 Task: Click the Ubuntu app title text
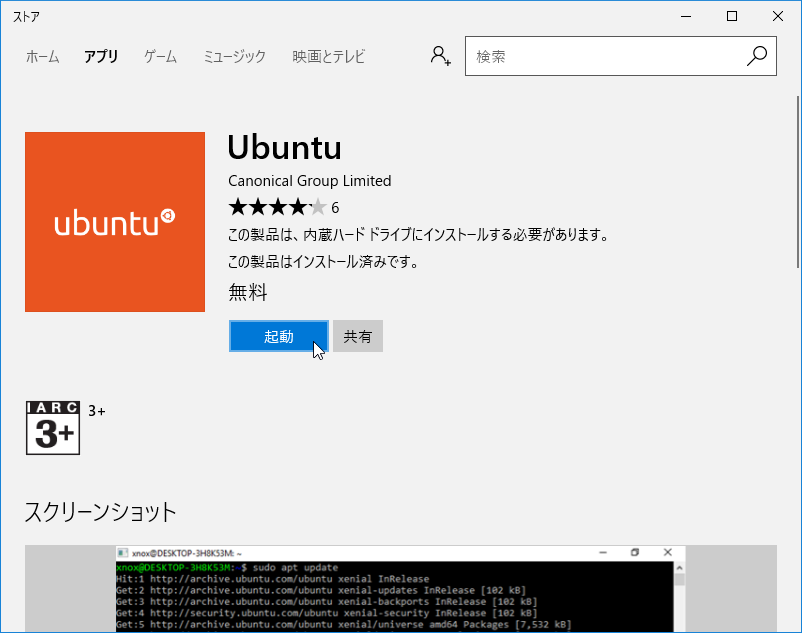point(284,148)
